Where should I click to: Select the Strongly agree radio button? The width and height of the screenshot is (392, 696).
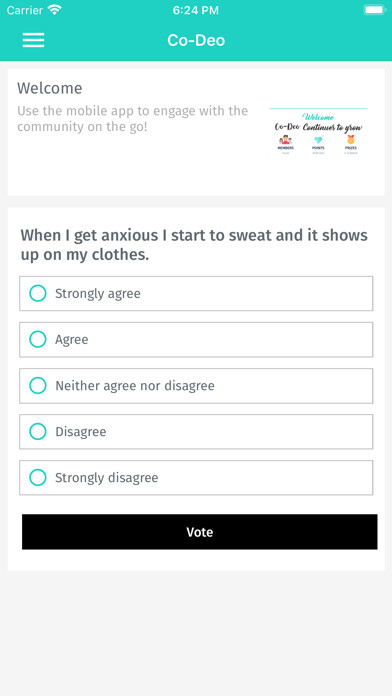38,293
